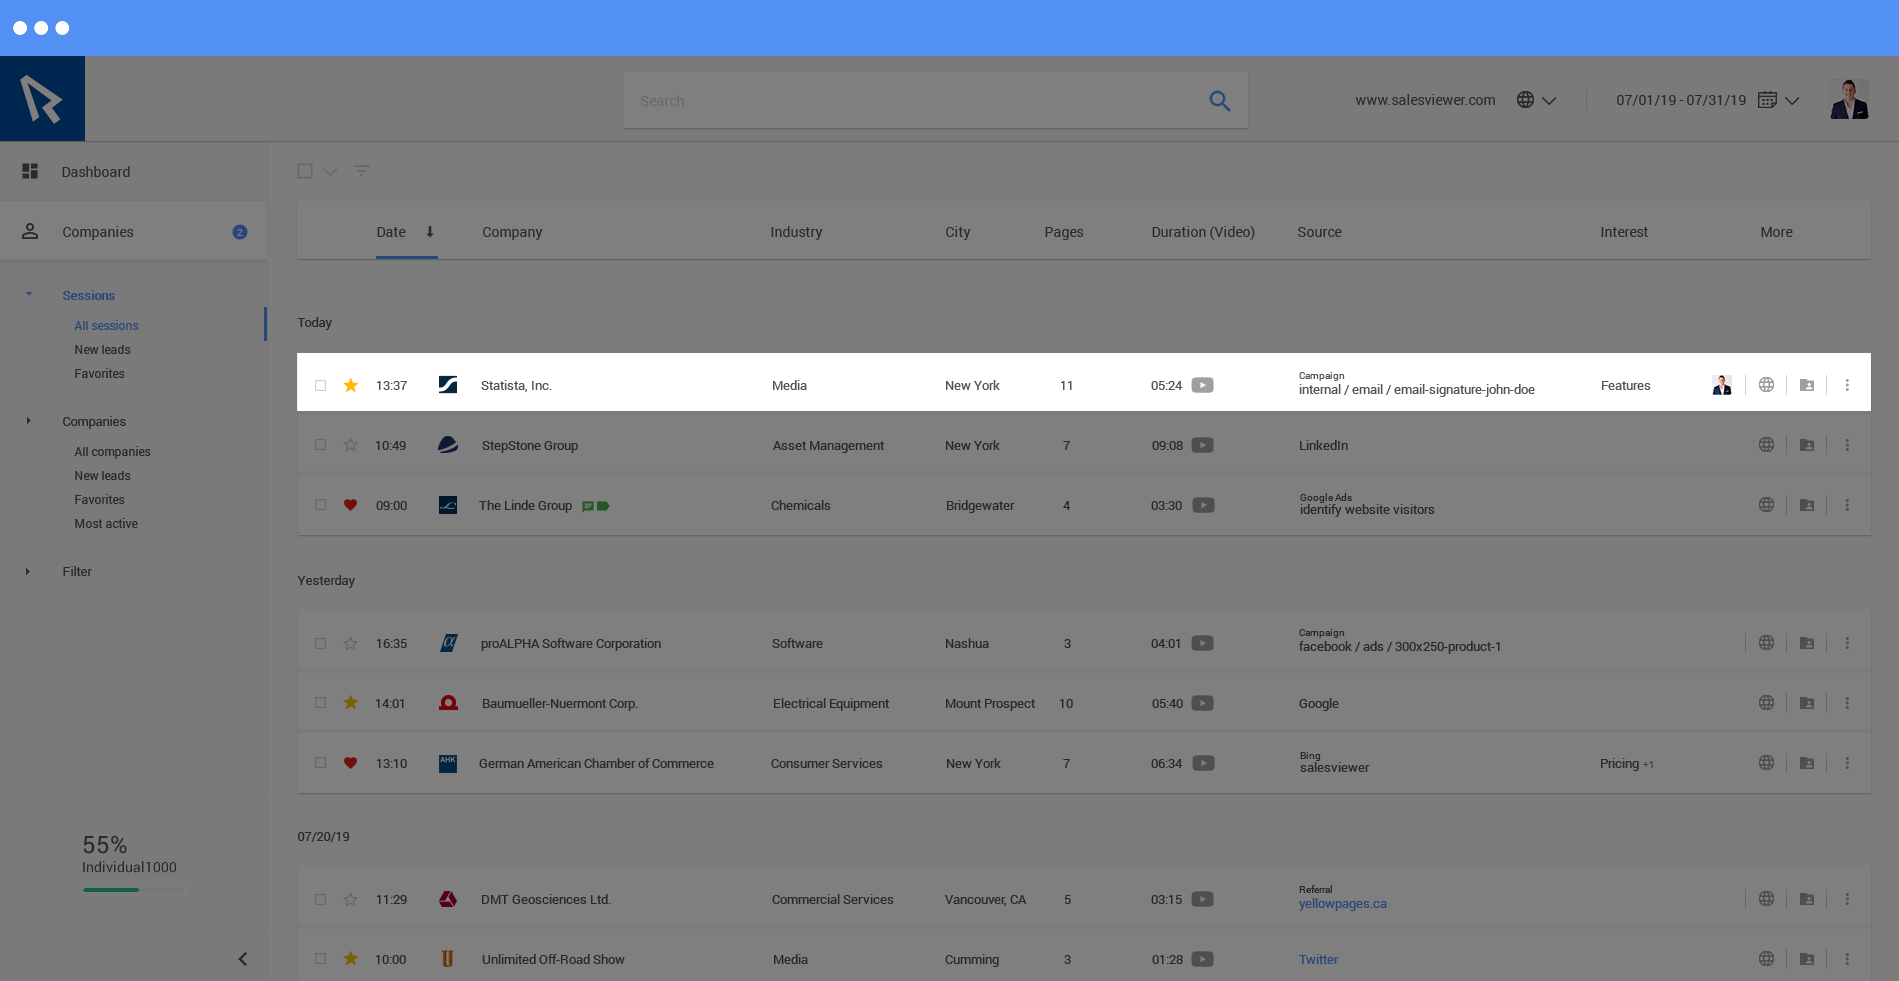
Task: Click the Individual1000 usage progress bar
Action: 133,890
